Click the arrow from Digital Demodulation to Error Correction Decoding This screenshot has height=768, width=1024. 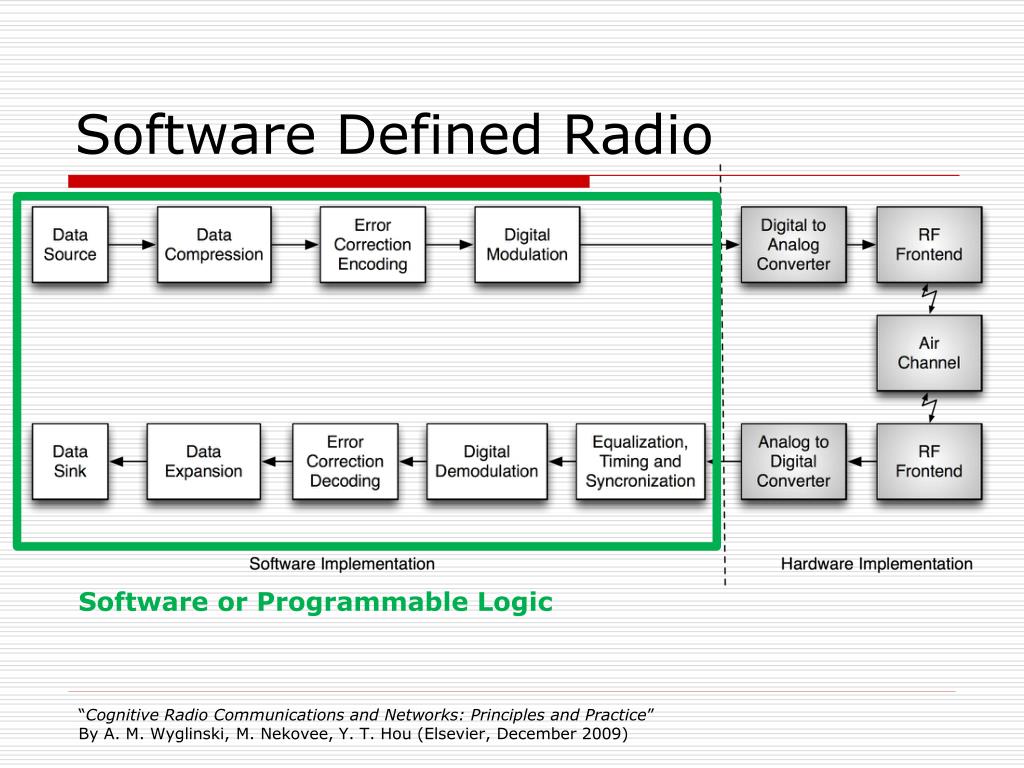(413, 462)
